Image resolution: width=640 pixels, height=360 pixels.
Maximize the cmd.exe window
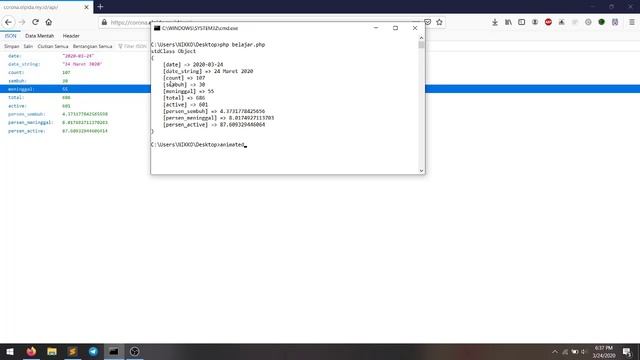[x=395, y=28]
